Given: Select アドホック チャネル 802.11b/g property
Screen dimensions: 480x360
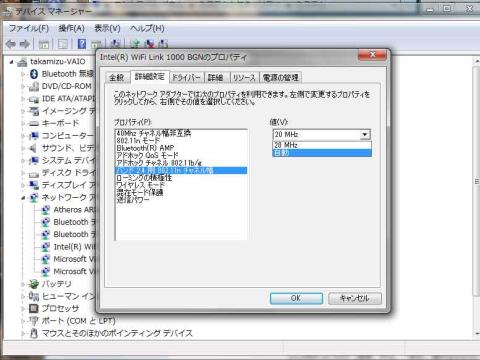Looking at the screenshot, I should pos(159,163).
